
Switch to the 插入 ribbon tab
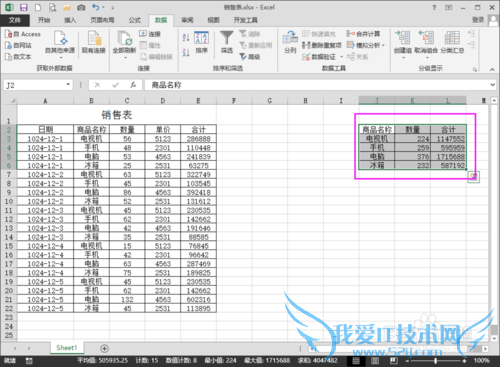(70, 20)
